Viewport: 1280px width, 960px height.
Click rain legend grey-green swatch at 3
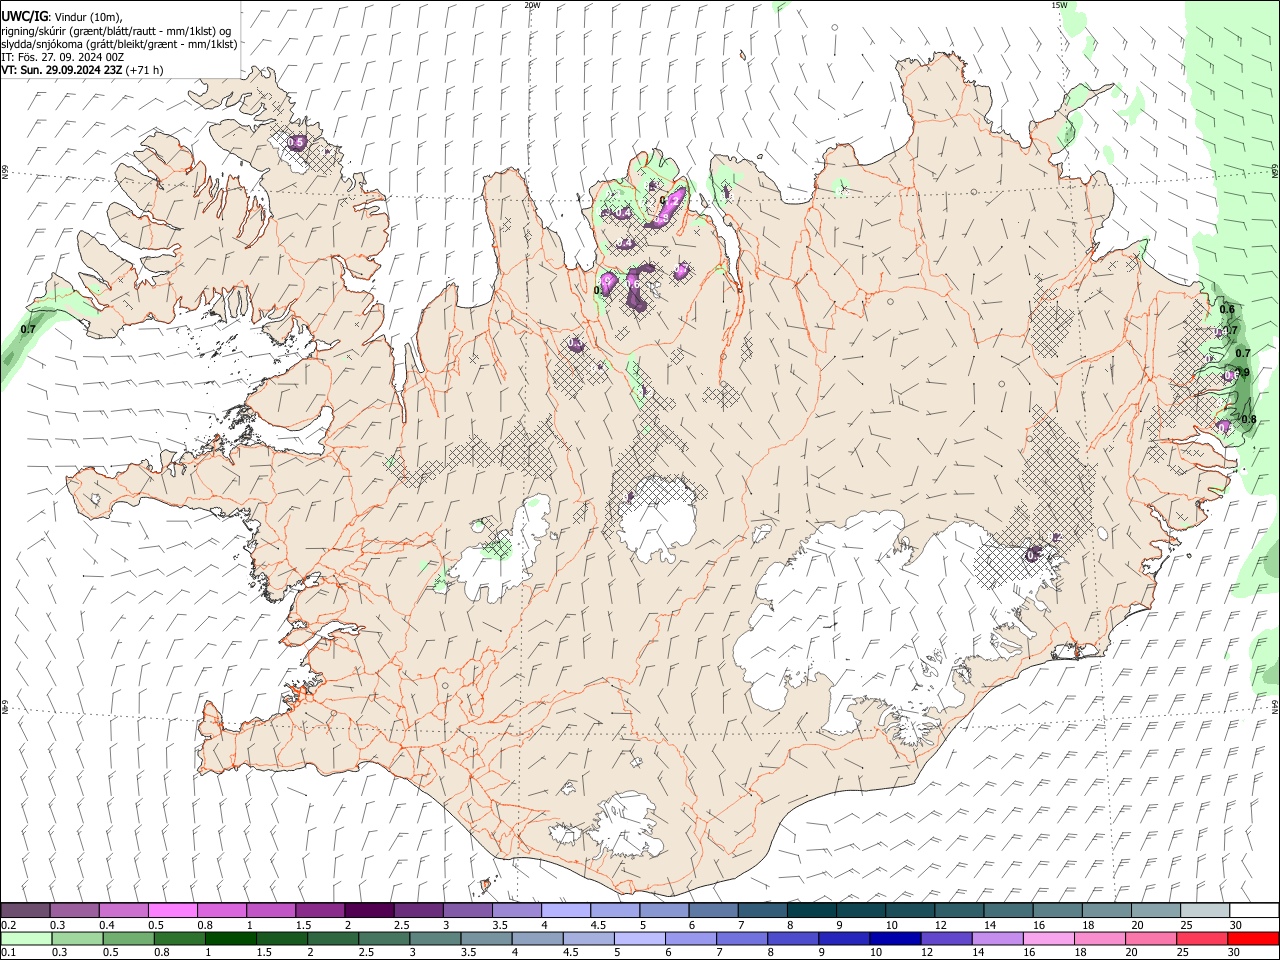pyautogui.click(x=435, y=938)
